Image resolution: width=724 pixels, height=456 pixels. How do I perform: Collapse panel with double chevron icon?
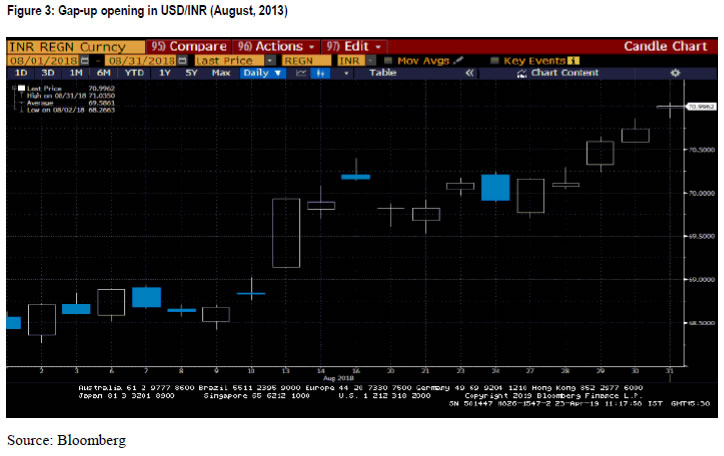click(x=470, y=73)
